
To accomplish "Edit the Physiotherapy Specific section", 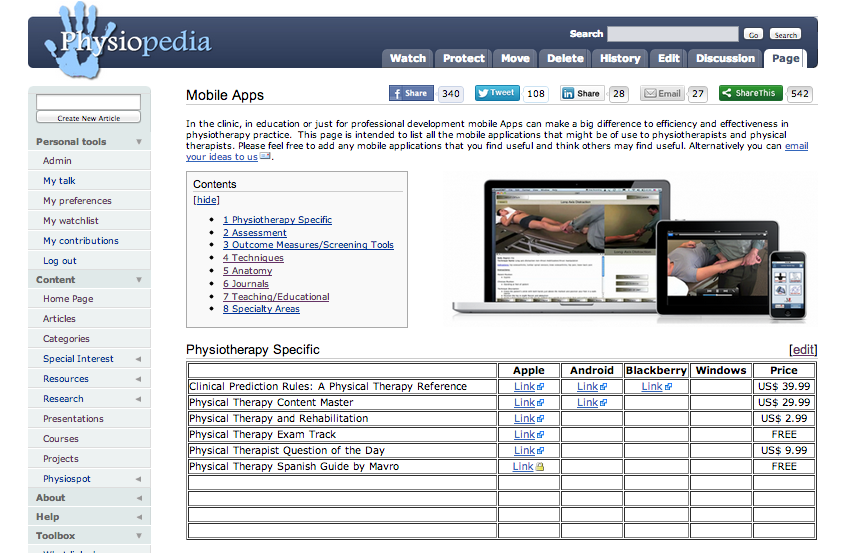I will coord(803,350).
